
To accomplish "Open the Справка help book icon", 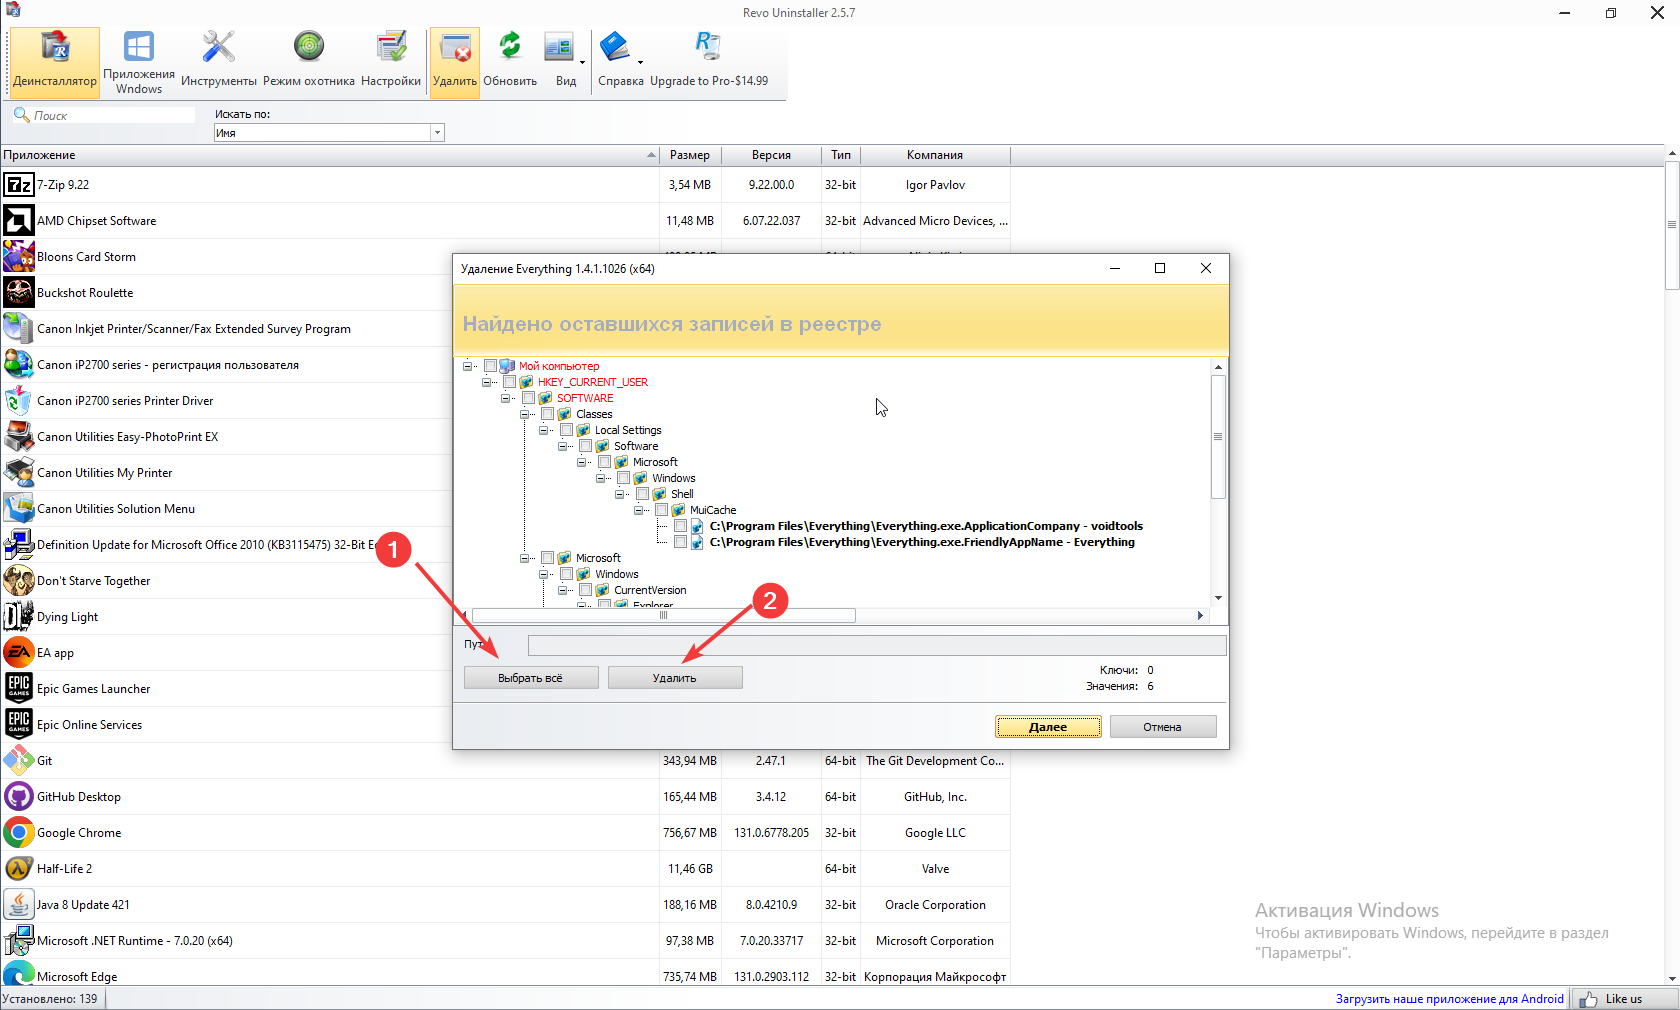I will pyautogui.click(x=614, y=46).
